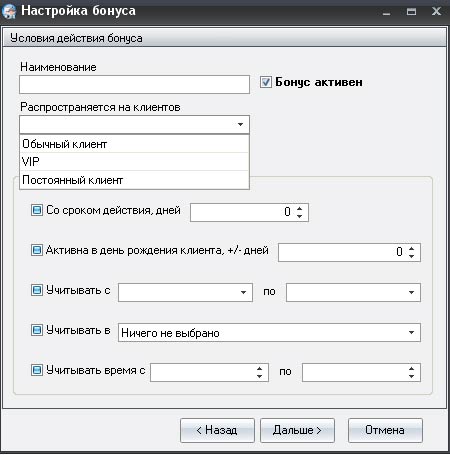Open the Учитывать с start date dropdown

coord(243,292)
